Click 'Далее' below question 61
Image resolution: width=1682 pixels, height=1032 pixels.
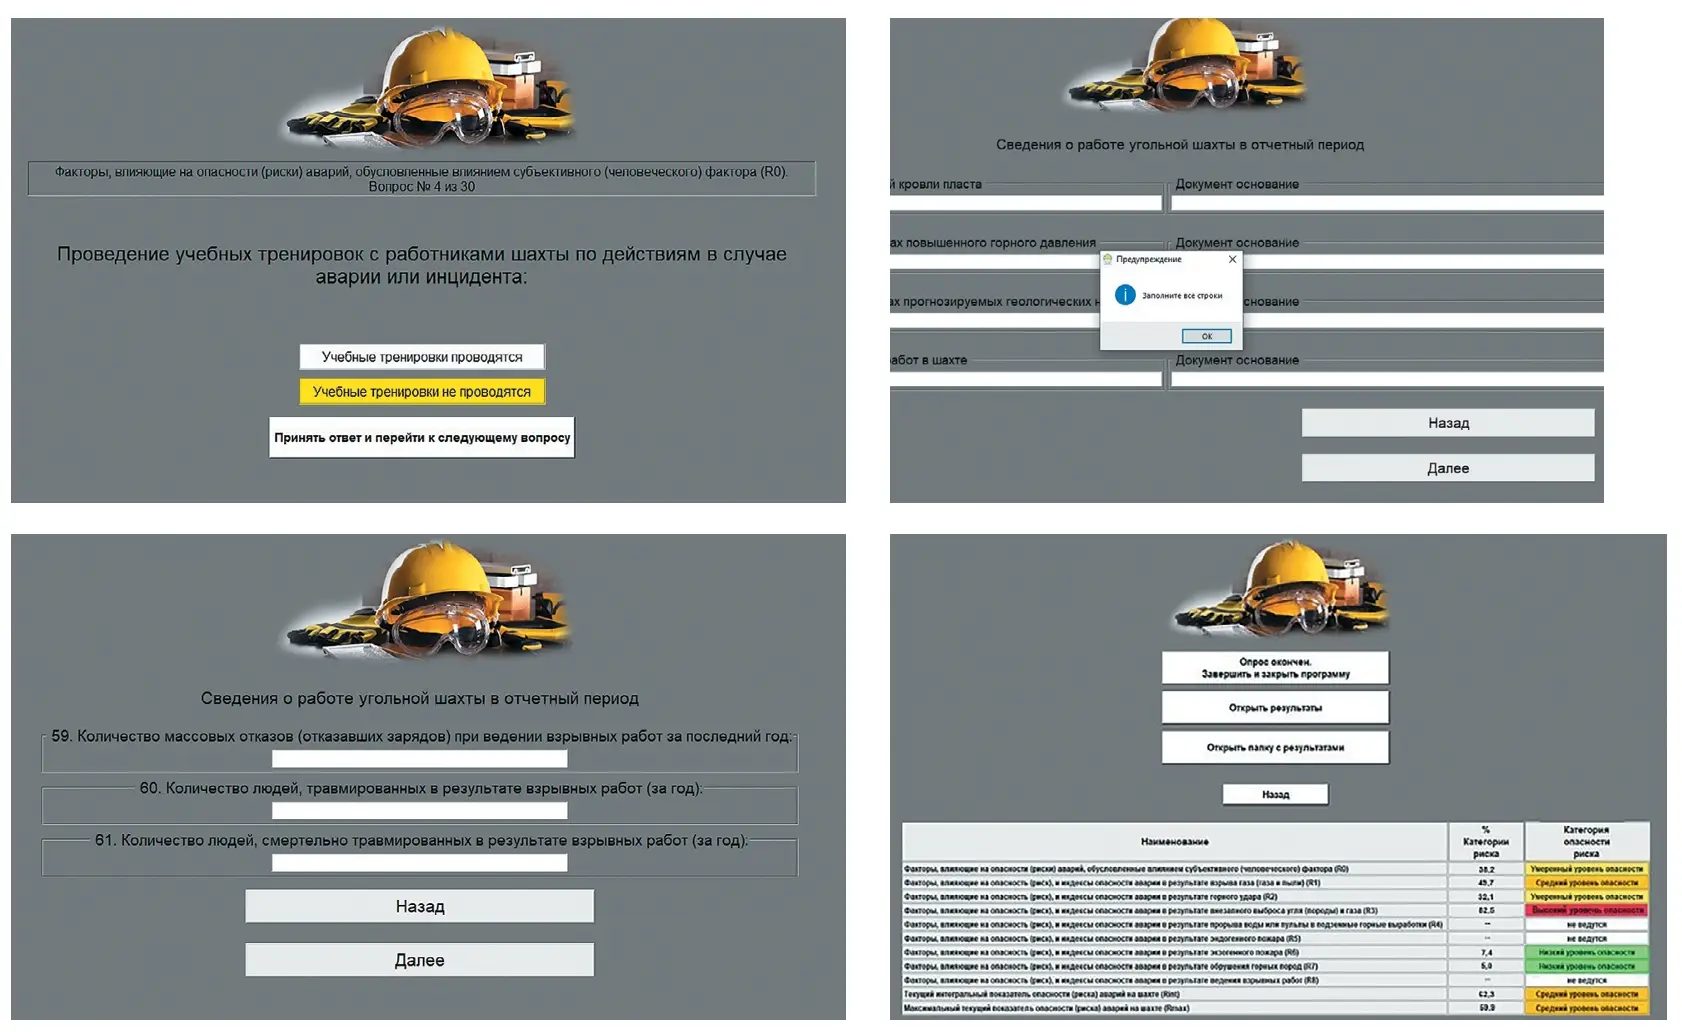coord(418,959)
